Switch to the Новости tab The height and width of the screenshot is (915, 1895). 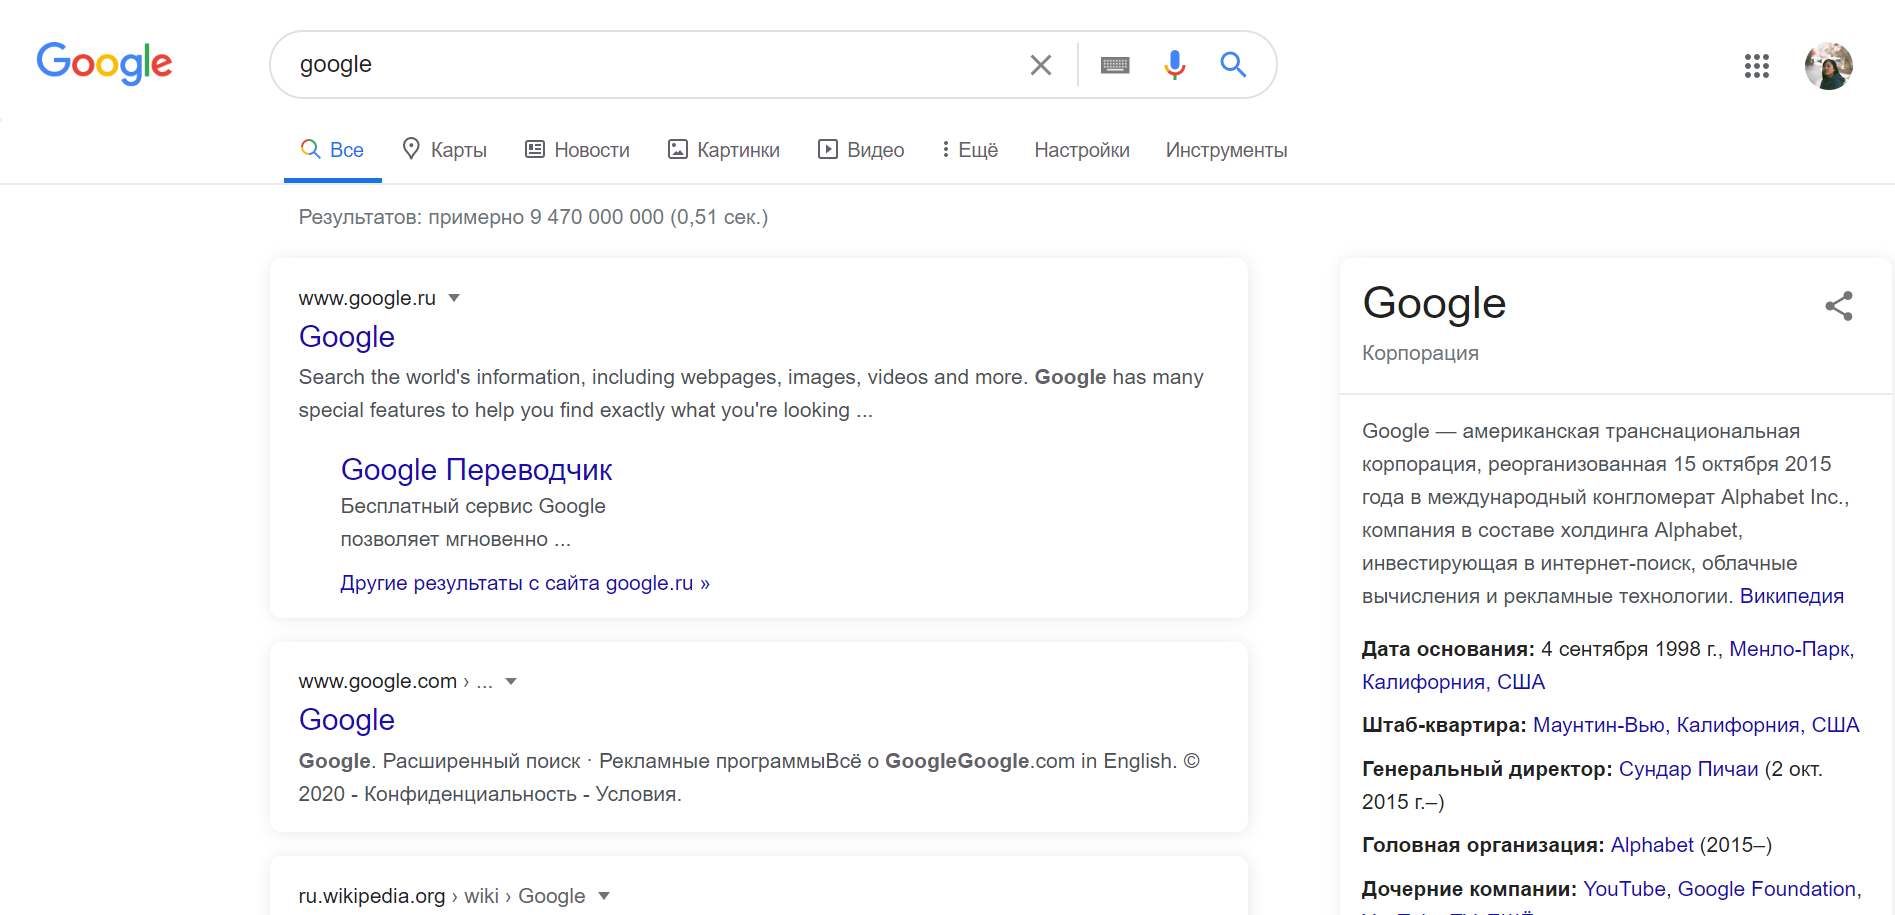pos(578,150)
